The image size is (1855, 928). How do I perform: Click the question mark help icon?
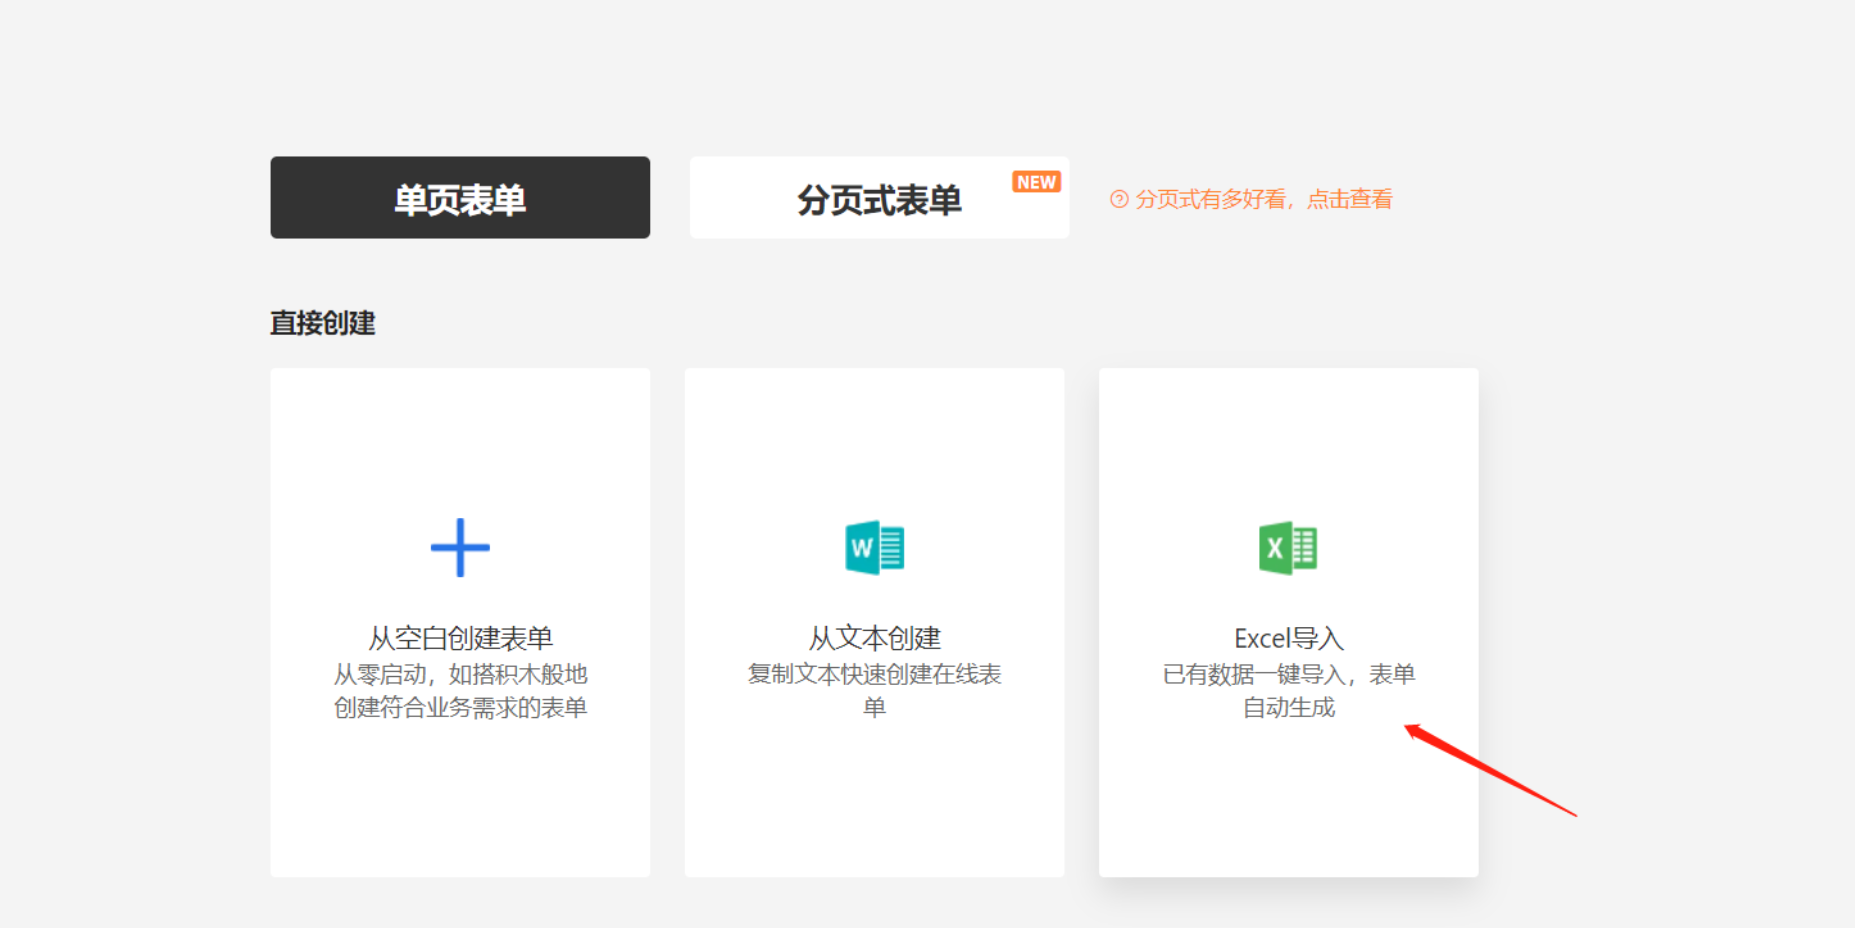pos(1119,199)
